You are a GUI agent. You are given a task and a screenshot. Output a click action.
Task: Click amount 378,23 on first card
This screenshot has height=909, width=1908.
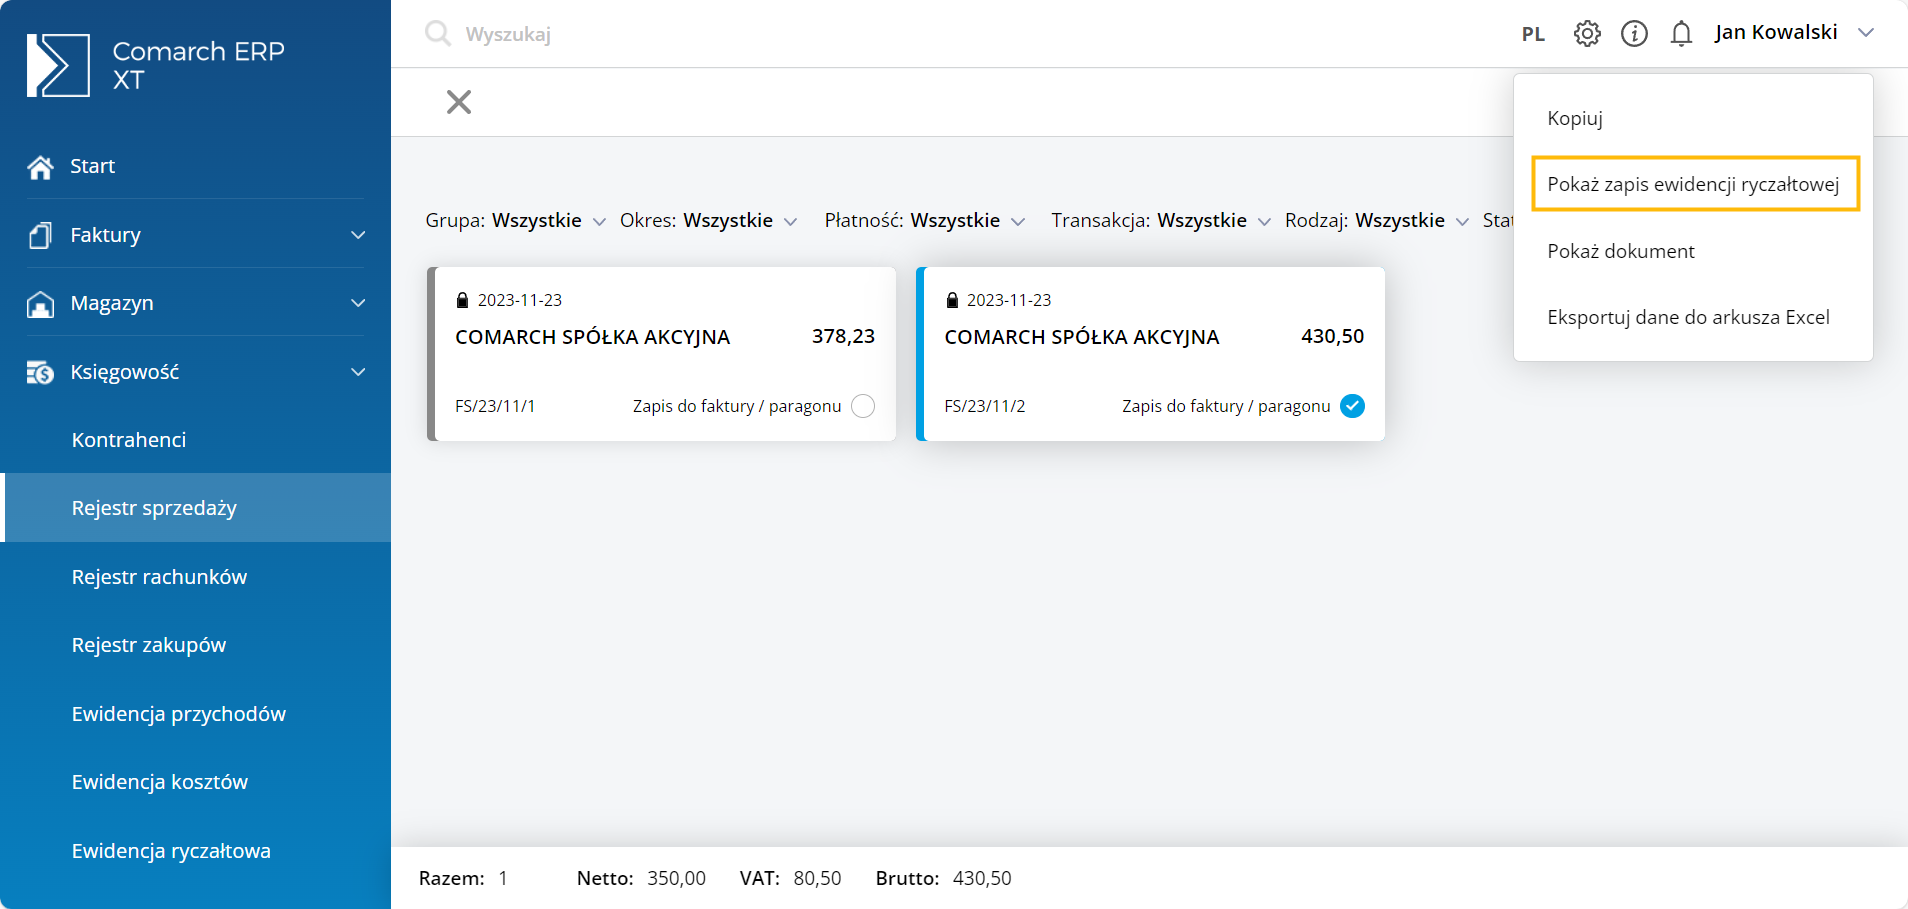[843, 336]
